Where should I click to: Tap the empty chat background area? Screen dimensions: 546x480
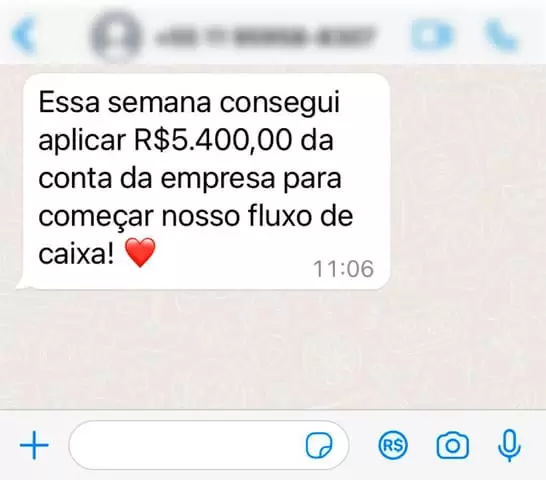(x=273, y=348)
